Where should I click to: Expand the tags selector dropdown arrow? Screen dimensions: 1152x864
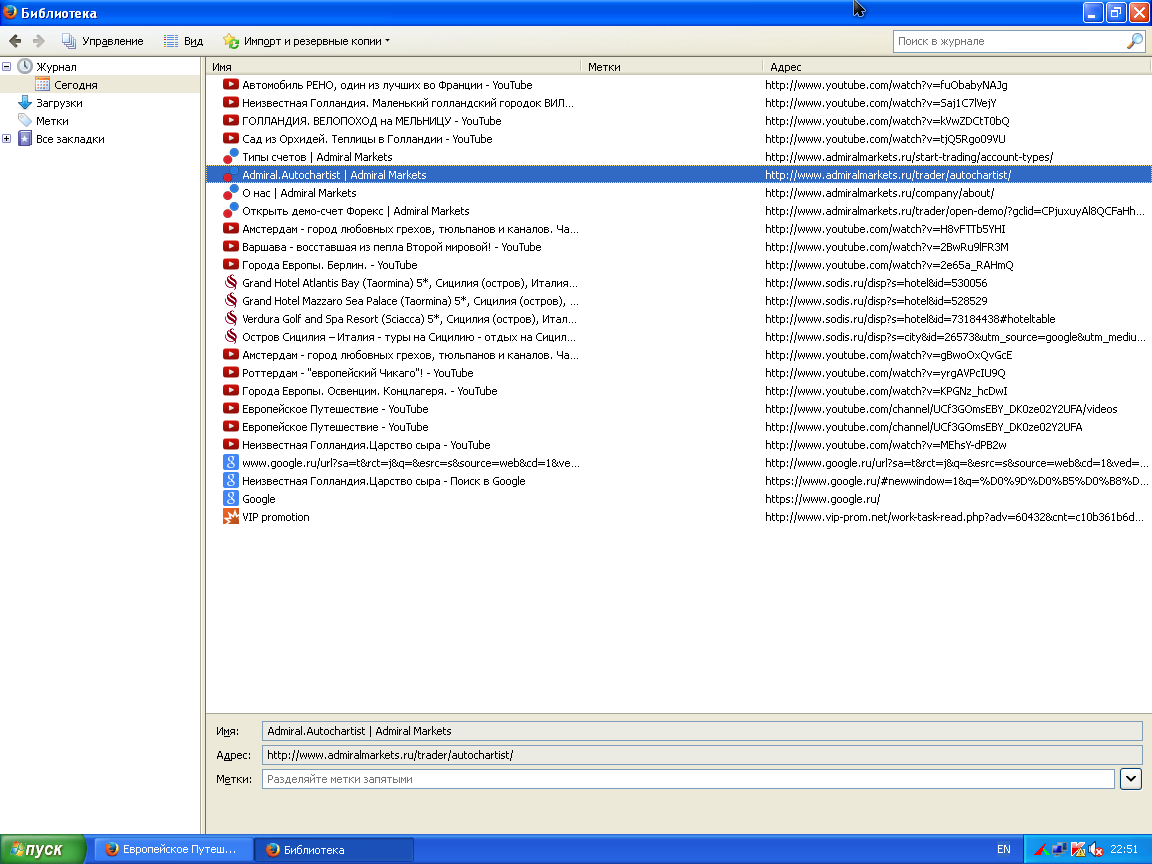coord(1130,779)
